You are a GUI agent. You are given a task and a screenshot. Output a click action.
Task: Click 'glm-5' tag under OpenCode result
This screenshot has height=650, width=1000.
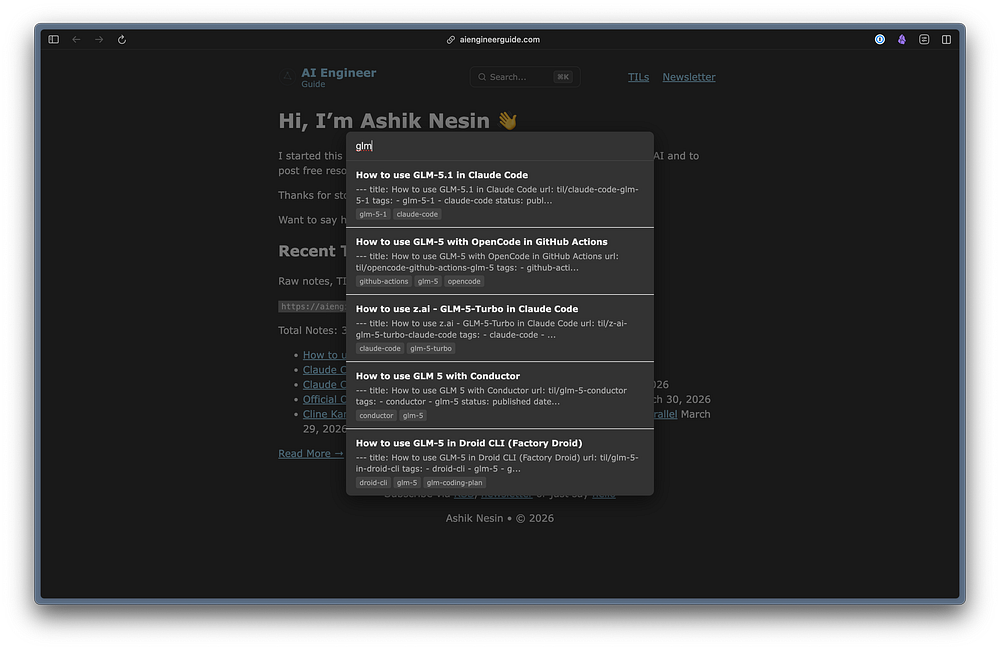coord(428,281)
